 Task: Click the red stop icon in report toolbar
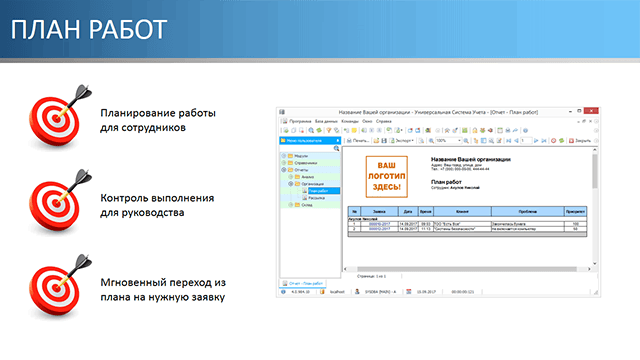coord(553,141)
